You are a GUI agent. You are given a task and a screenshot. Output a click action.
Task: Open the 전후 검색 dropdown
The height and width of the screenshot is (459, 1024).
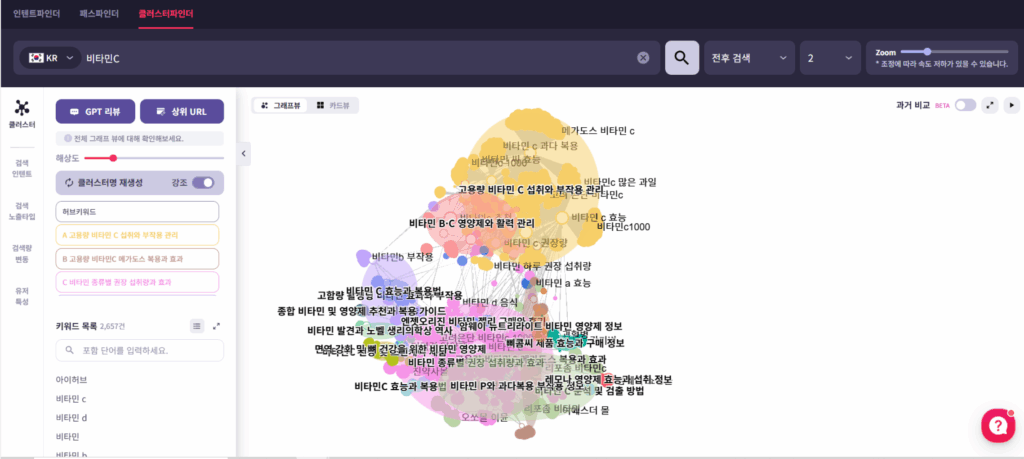747,58
